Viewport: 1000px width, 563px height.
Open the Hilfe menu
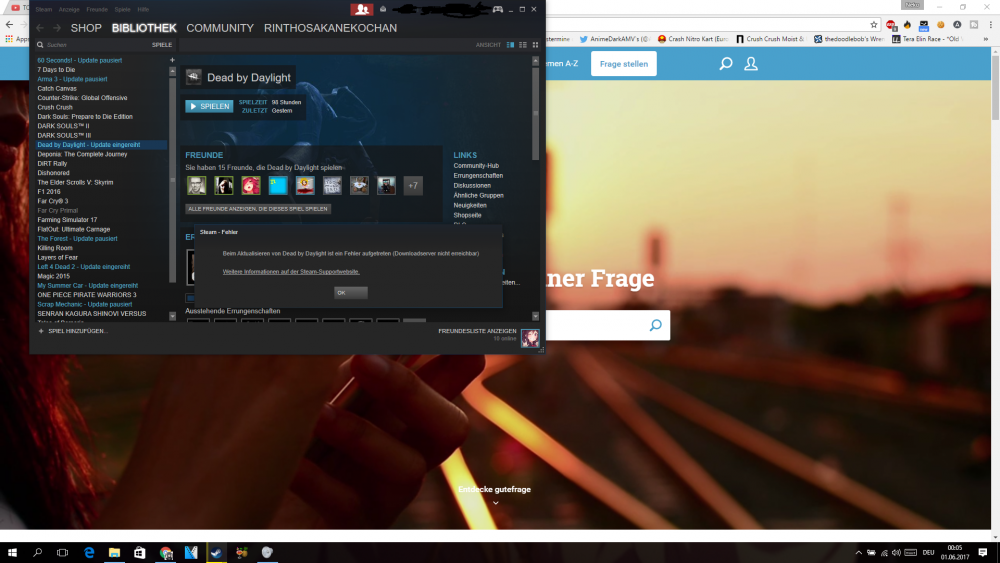point(143,10)
